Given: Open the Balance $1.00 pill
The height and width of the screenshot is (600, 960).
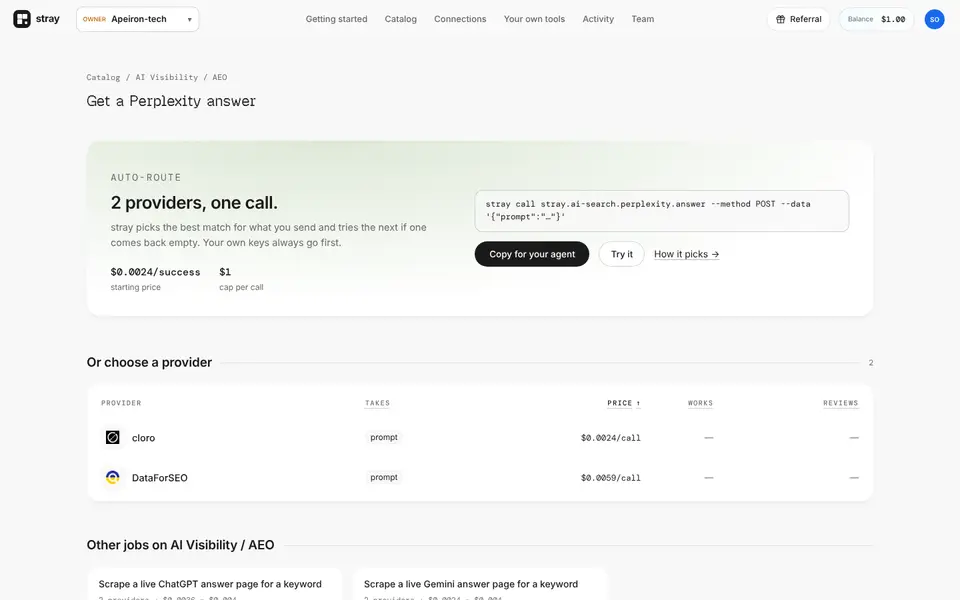Looking at the screenshot, I should click(876, 19).
